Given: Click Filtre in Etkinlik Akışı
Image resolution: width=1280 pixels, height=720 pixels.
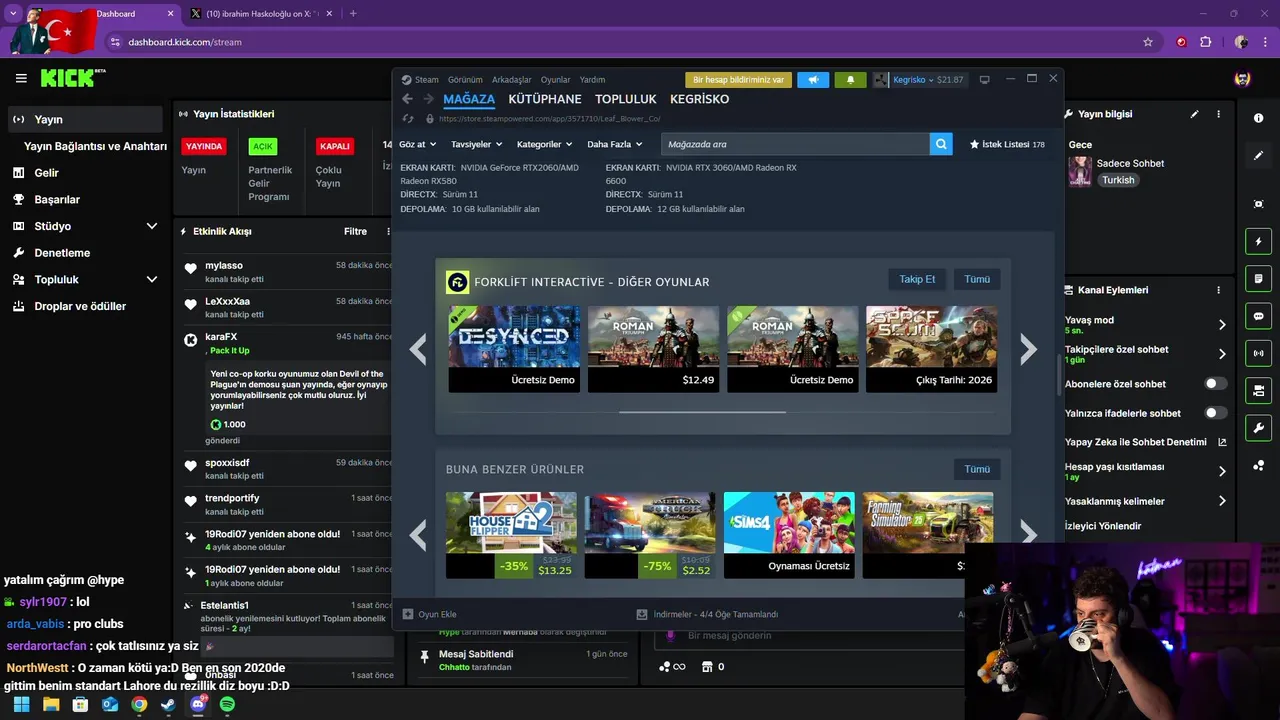Looking at the screenshot, I should point(355,231).
